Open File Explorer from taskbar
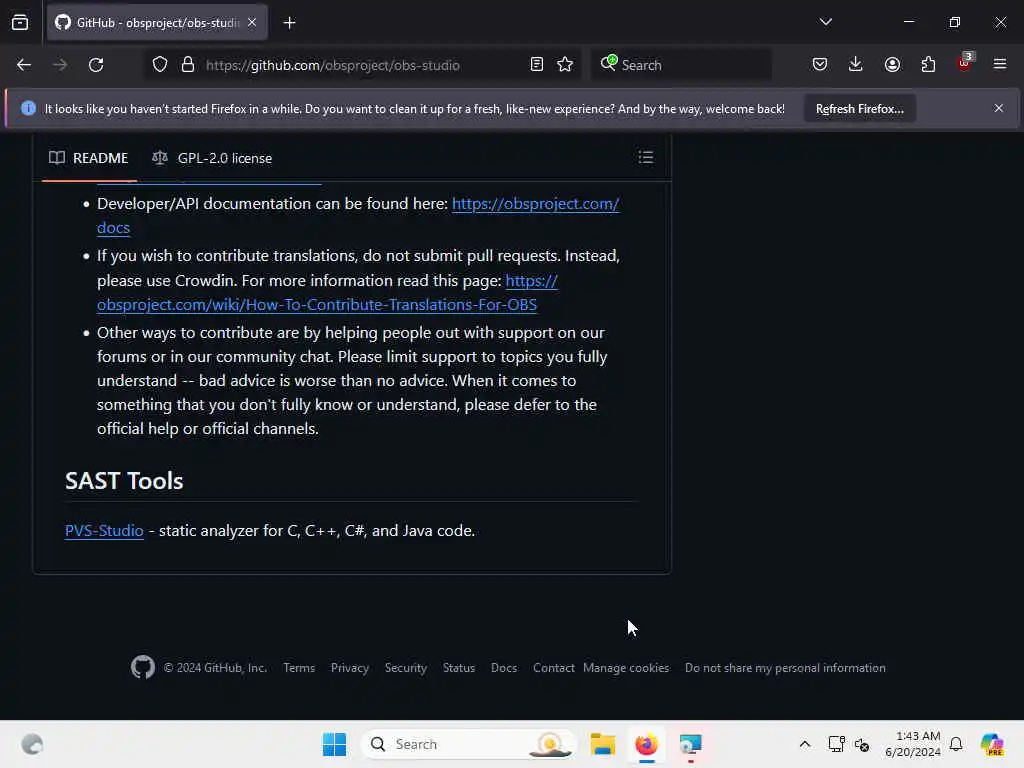Image resolution: width=1024 pixels, height=768 pixels. click(x=603, y=744)
